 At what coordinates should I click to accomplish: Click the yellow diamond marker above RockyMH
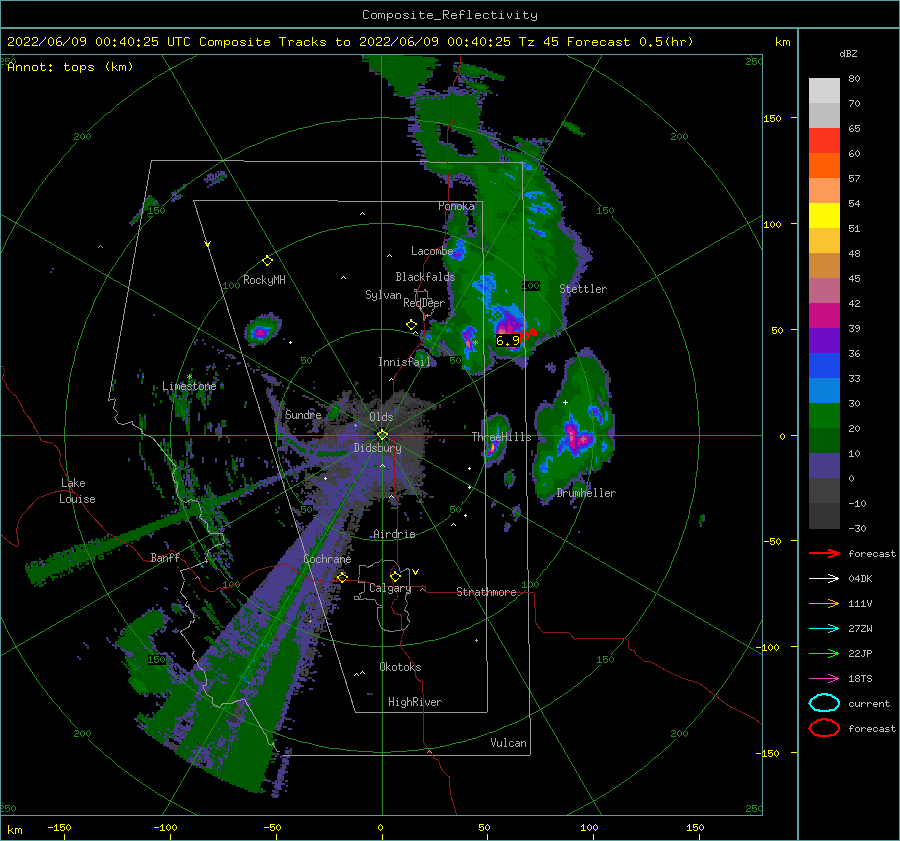click(267, 261)
